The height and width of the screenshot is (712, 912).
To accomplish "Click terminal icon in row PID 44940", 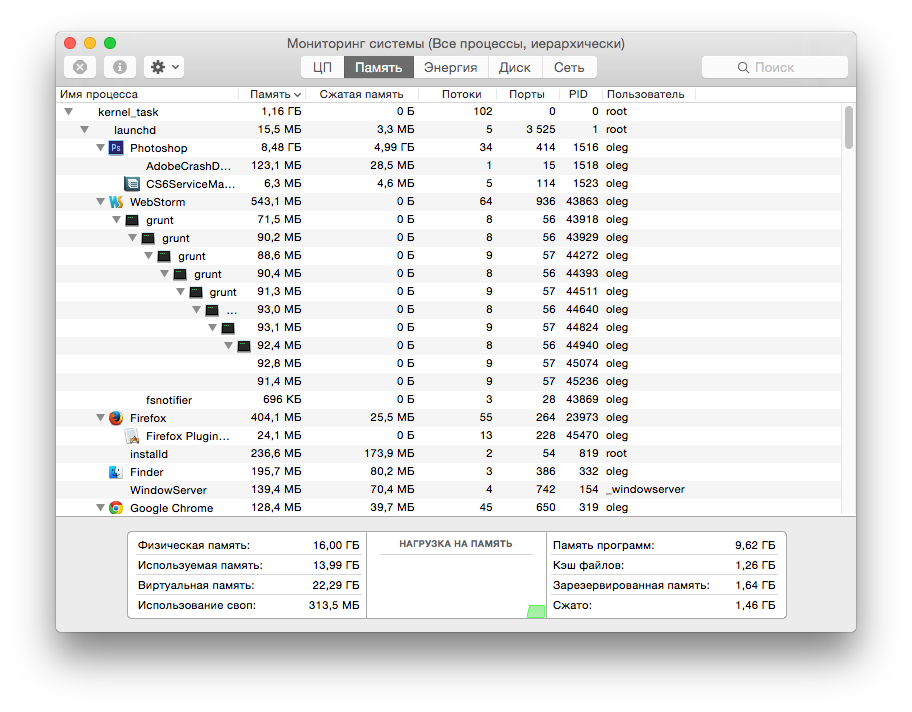I will click(244, 346).
